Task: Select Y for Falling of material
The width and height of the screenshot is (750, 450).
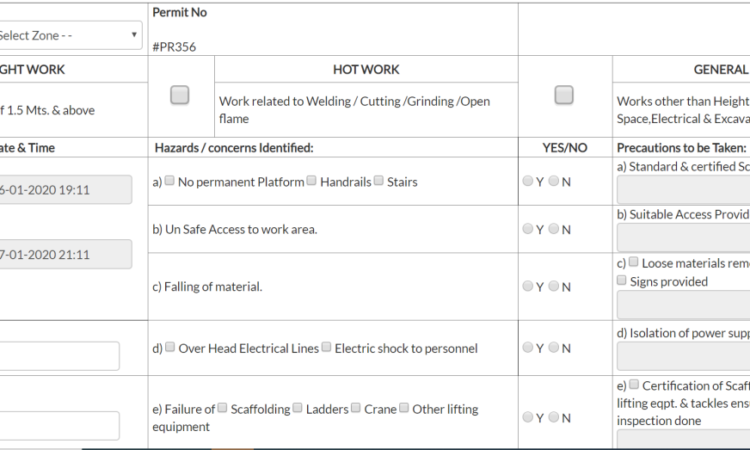Action: pos(529,286)
